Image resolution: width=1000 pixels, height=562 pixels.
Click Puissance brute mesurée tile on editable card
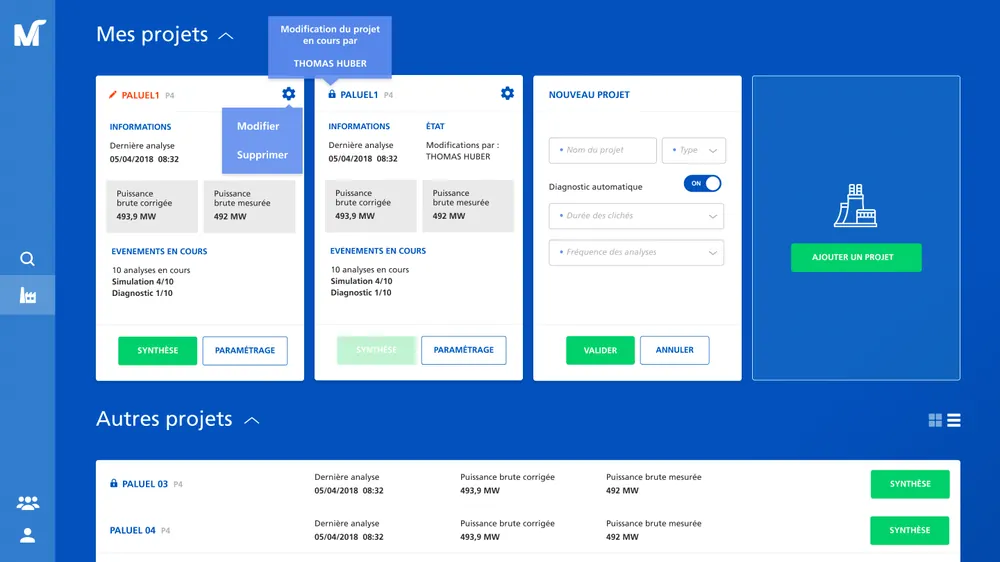(x=249, y=206)
